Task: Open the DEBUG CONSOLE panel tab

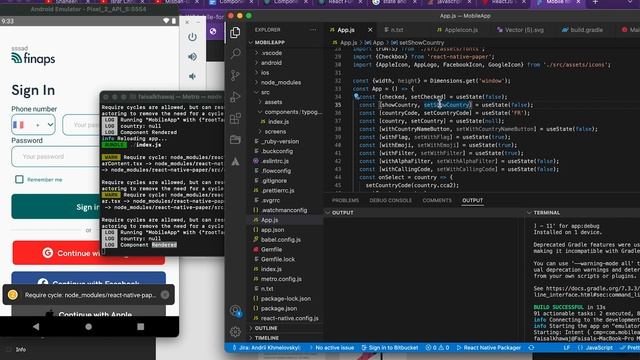Action: [x=390, y=200]
